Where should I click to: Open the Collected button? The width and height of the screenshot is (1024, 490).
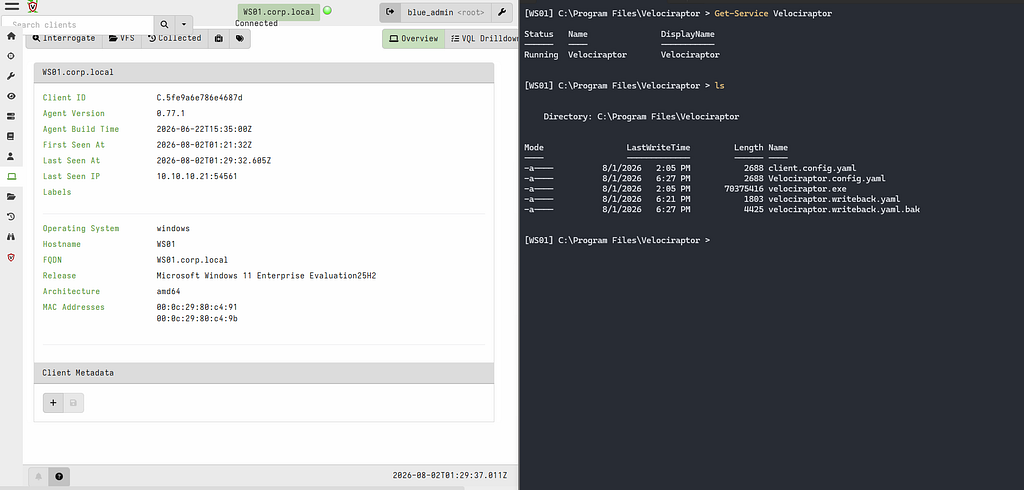(175, 39)
